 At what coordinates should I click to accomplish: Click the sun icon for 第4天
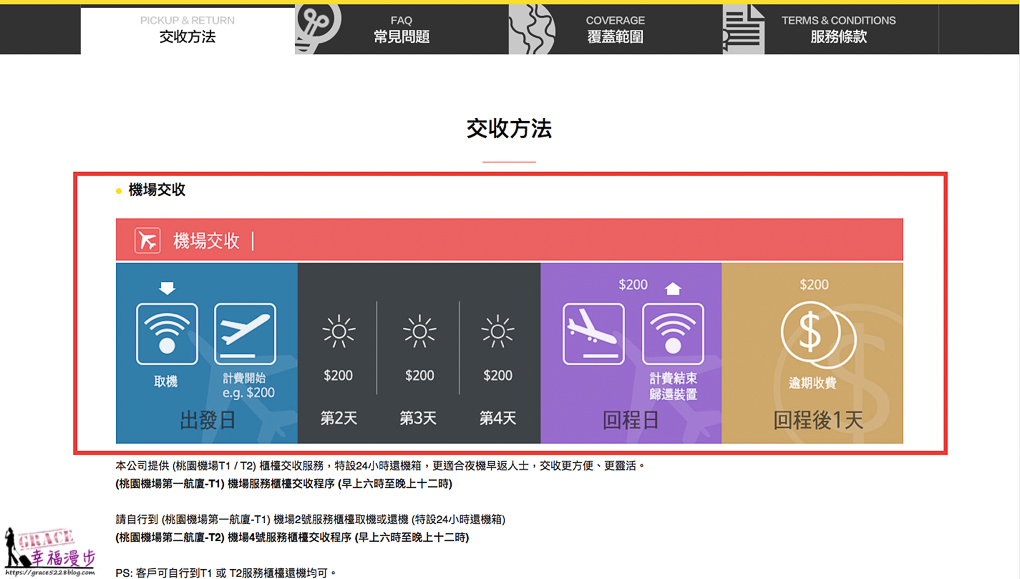[x=498, y=332]
